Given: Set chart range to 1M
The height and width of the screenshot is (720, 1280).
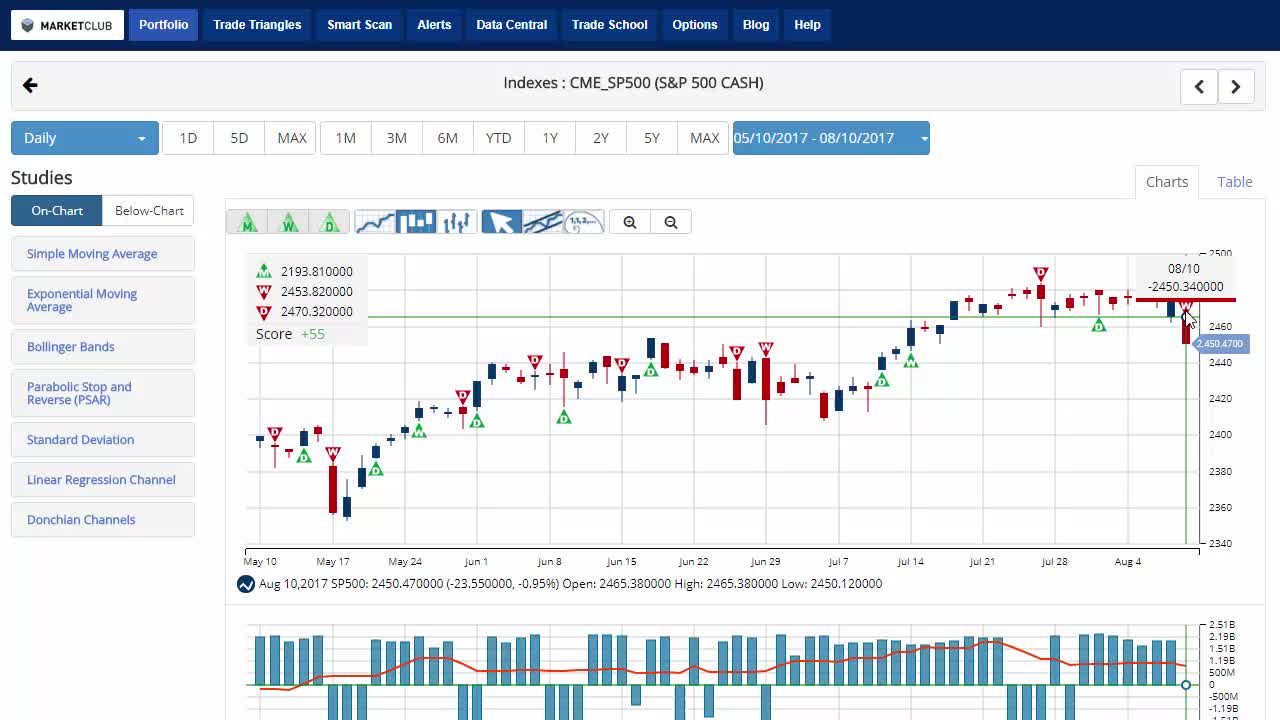Looking at the screenshot, I should pyautogui.click(x=345, y=138).
